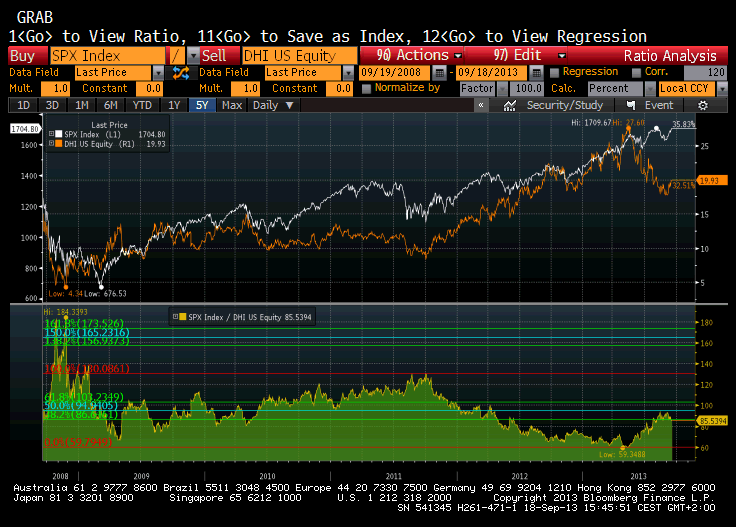Edit the Buy Constant 0.0 field
The height and width of the screenshot is (527, 736).
[150, 89]
